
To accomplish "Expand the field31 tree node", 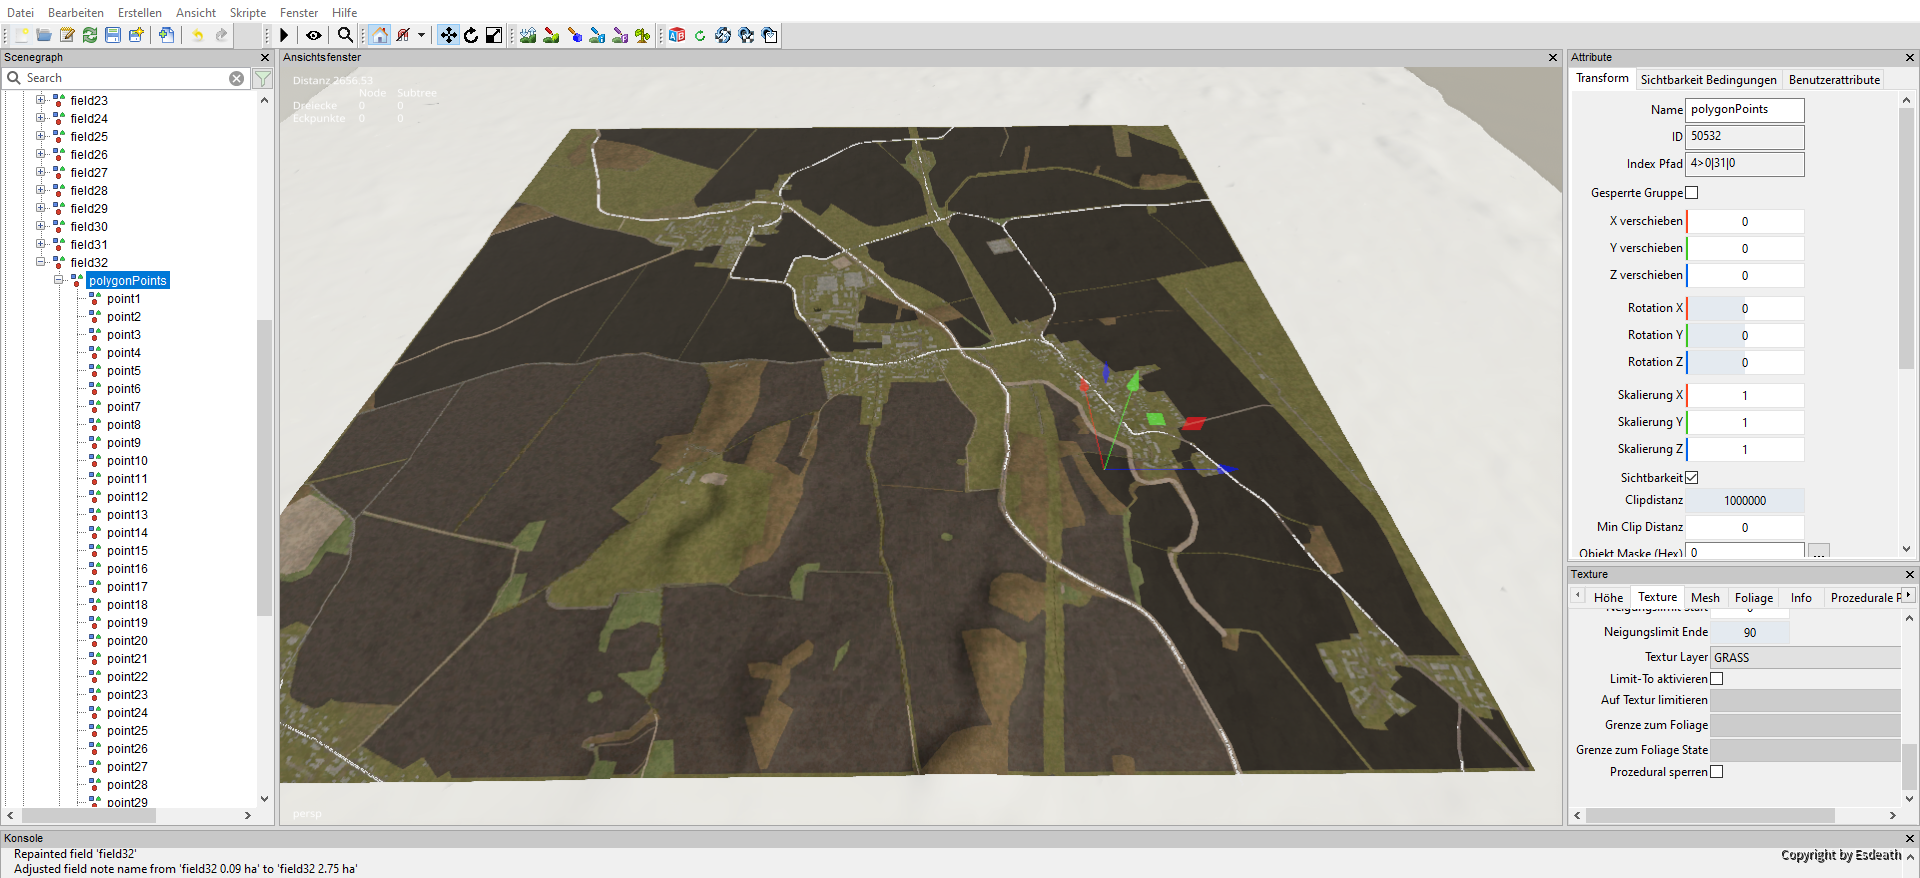I will pyautogui.click(x=41, y=244).
